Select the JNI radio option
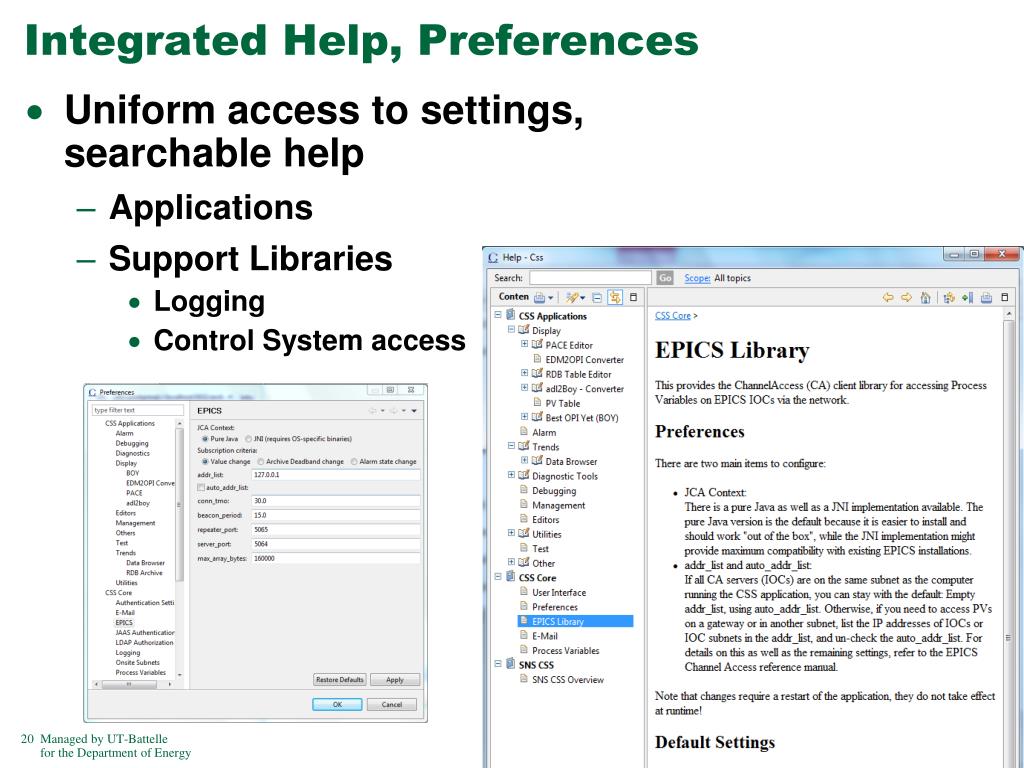This screenshot has height=768, width=1024. coord(248,439)
